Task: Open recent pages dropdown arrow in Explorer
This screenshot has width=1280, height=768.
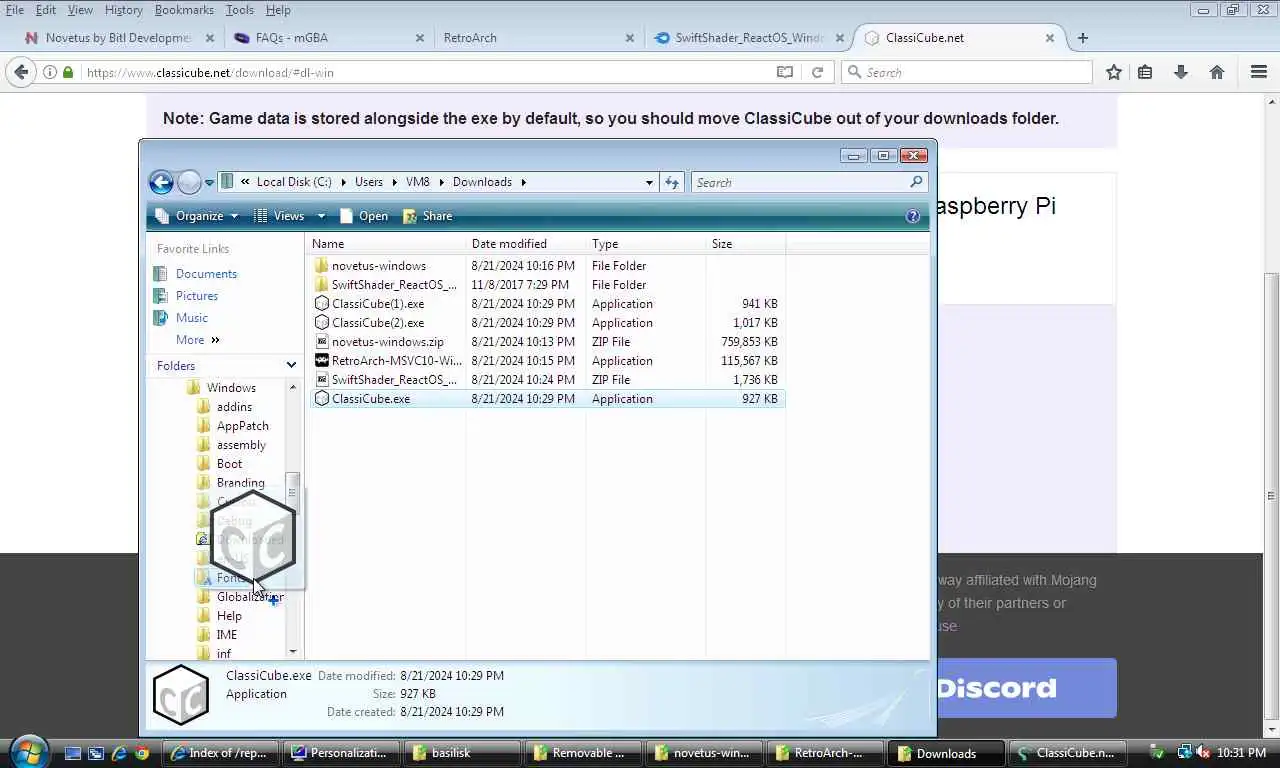Action: 209,182
